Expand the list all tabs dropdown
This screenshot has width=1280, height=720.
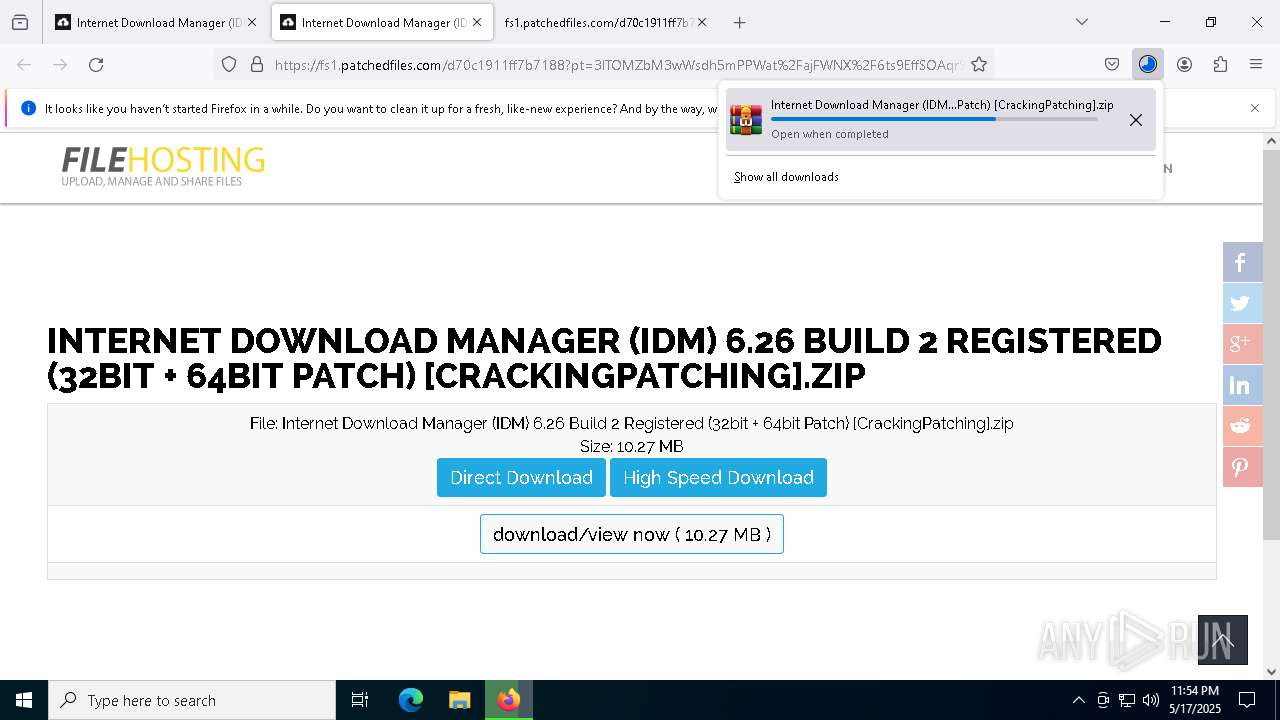[x=1082, y=22]
